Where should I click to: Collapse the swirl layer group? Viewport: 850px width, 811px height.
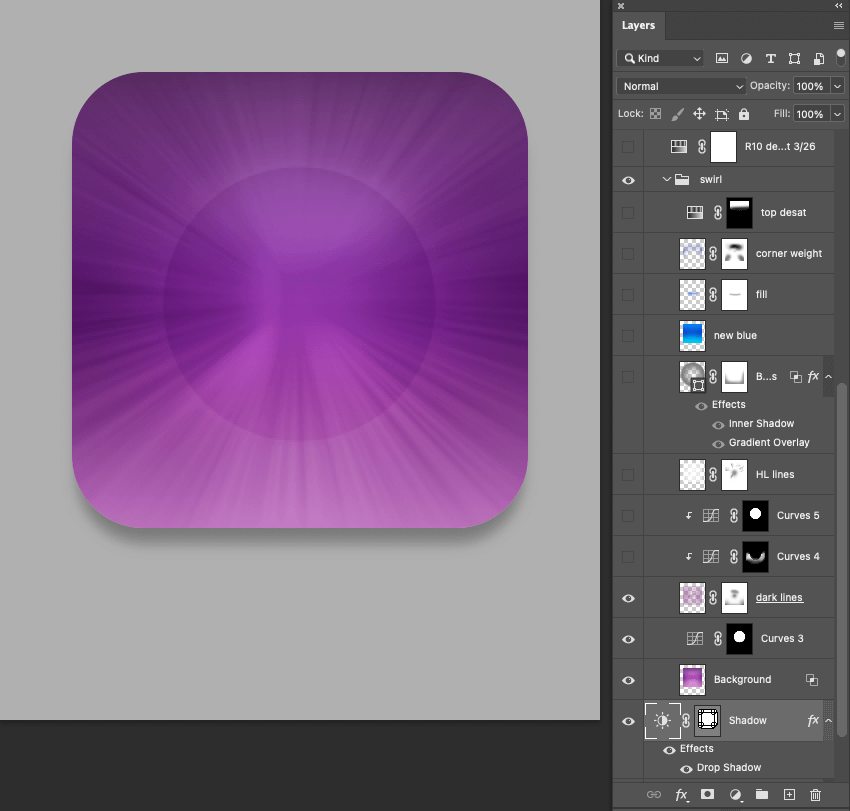666,180
